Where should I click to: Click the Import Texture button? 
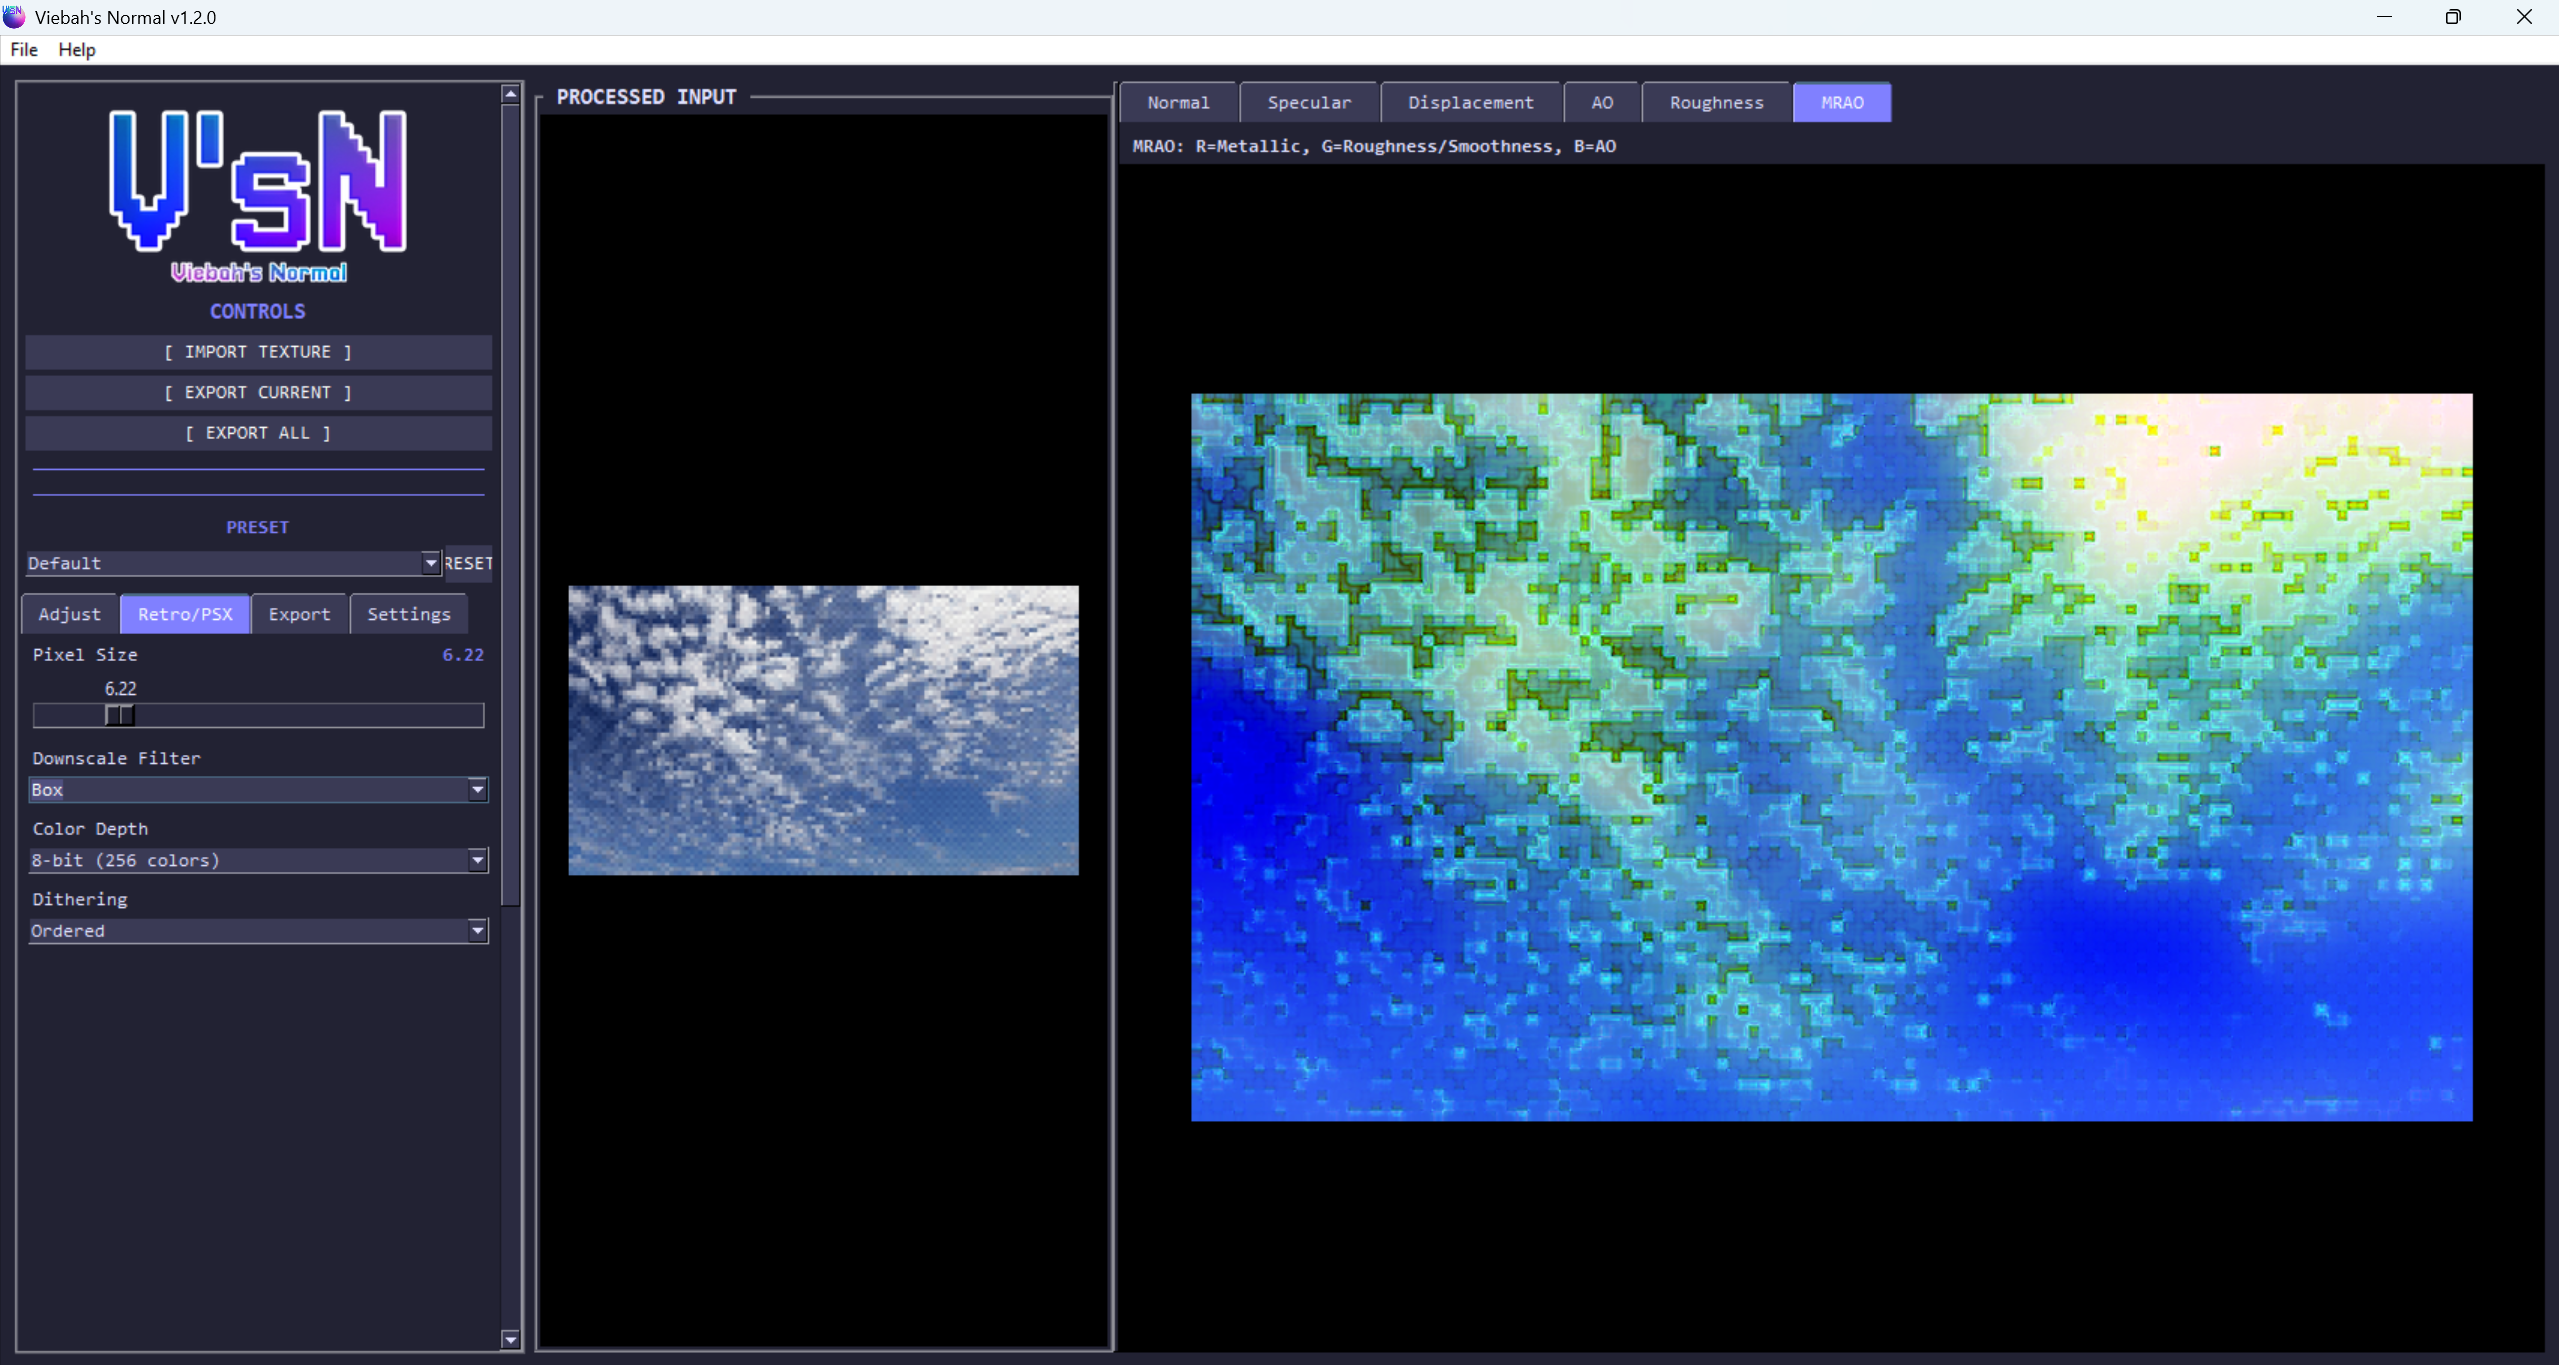coord(258,352)
